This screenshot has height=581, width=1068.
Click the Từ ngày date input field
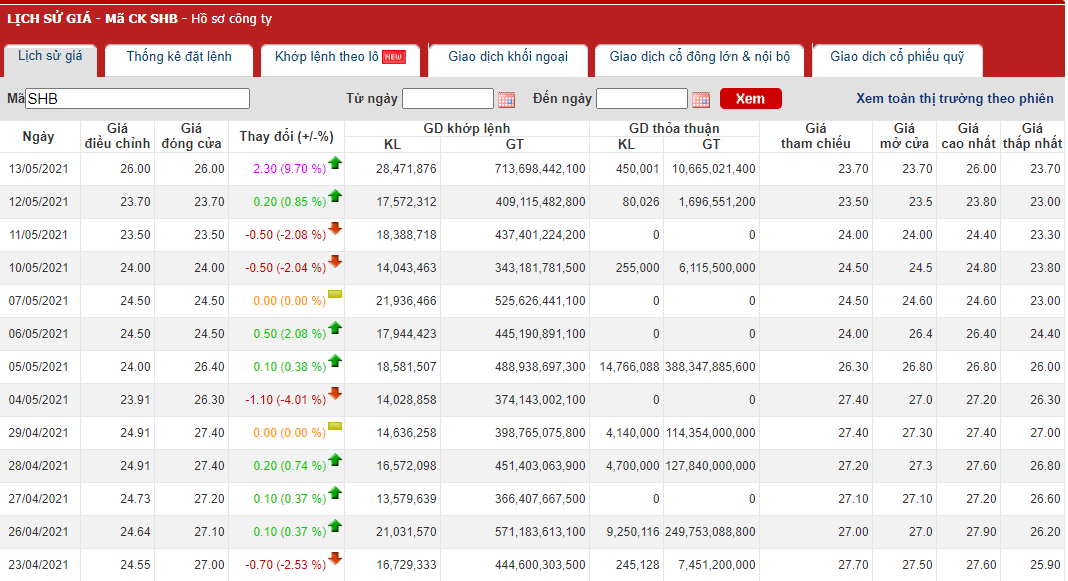447,98
